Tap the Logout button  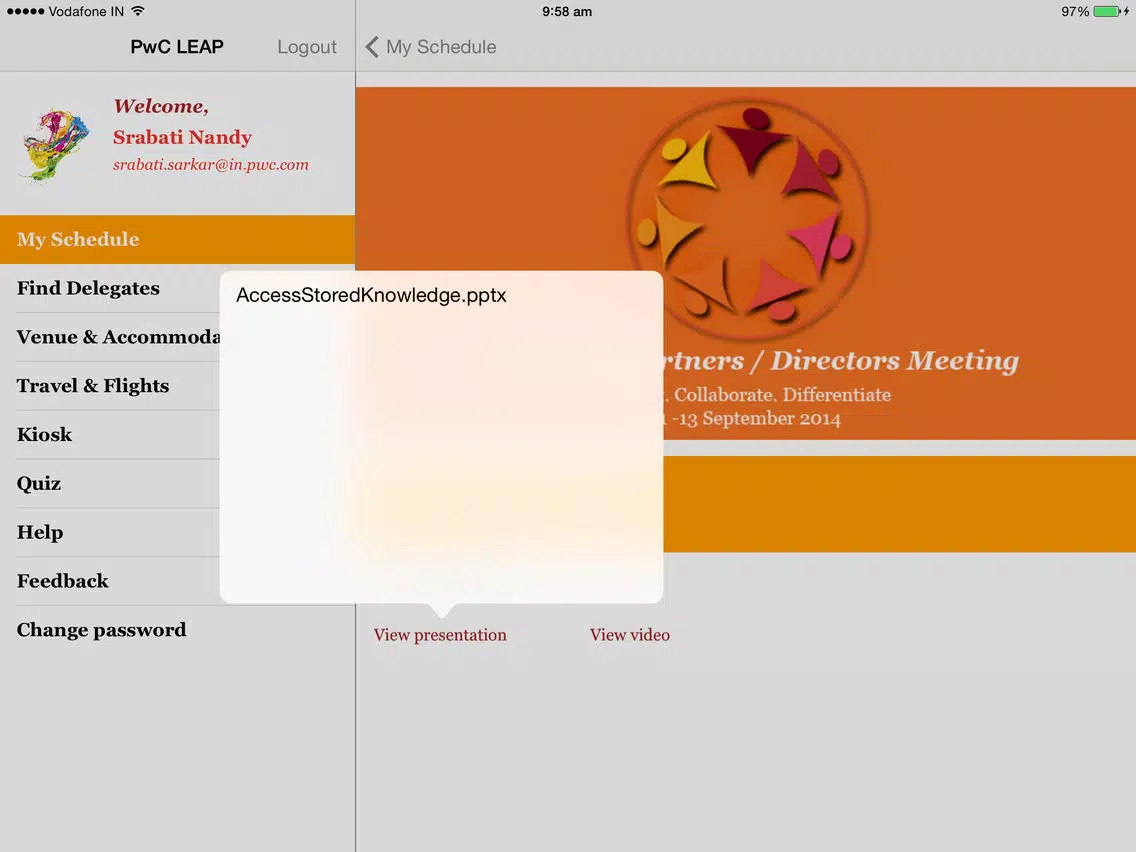click(x=306, y=47)
